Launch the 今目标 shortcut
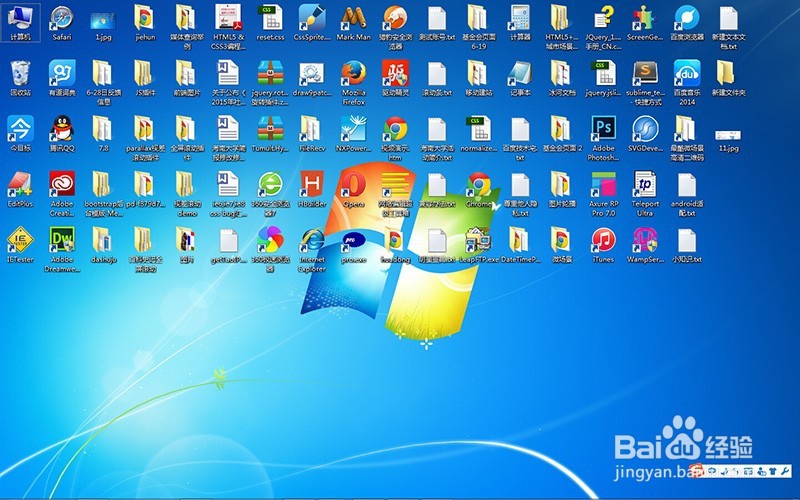Image resolution: width=800 pixels, height=500 pixels. pos(20,134)
